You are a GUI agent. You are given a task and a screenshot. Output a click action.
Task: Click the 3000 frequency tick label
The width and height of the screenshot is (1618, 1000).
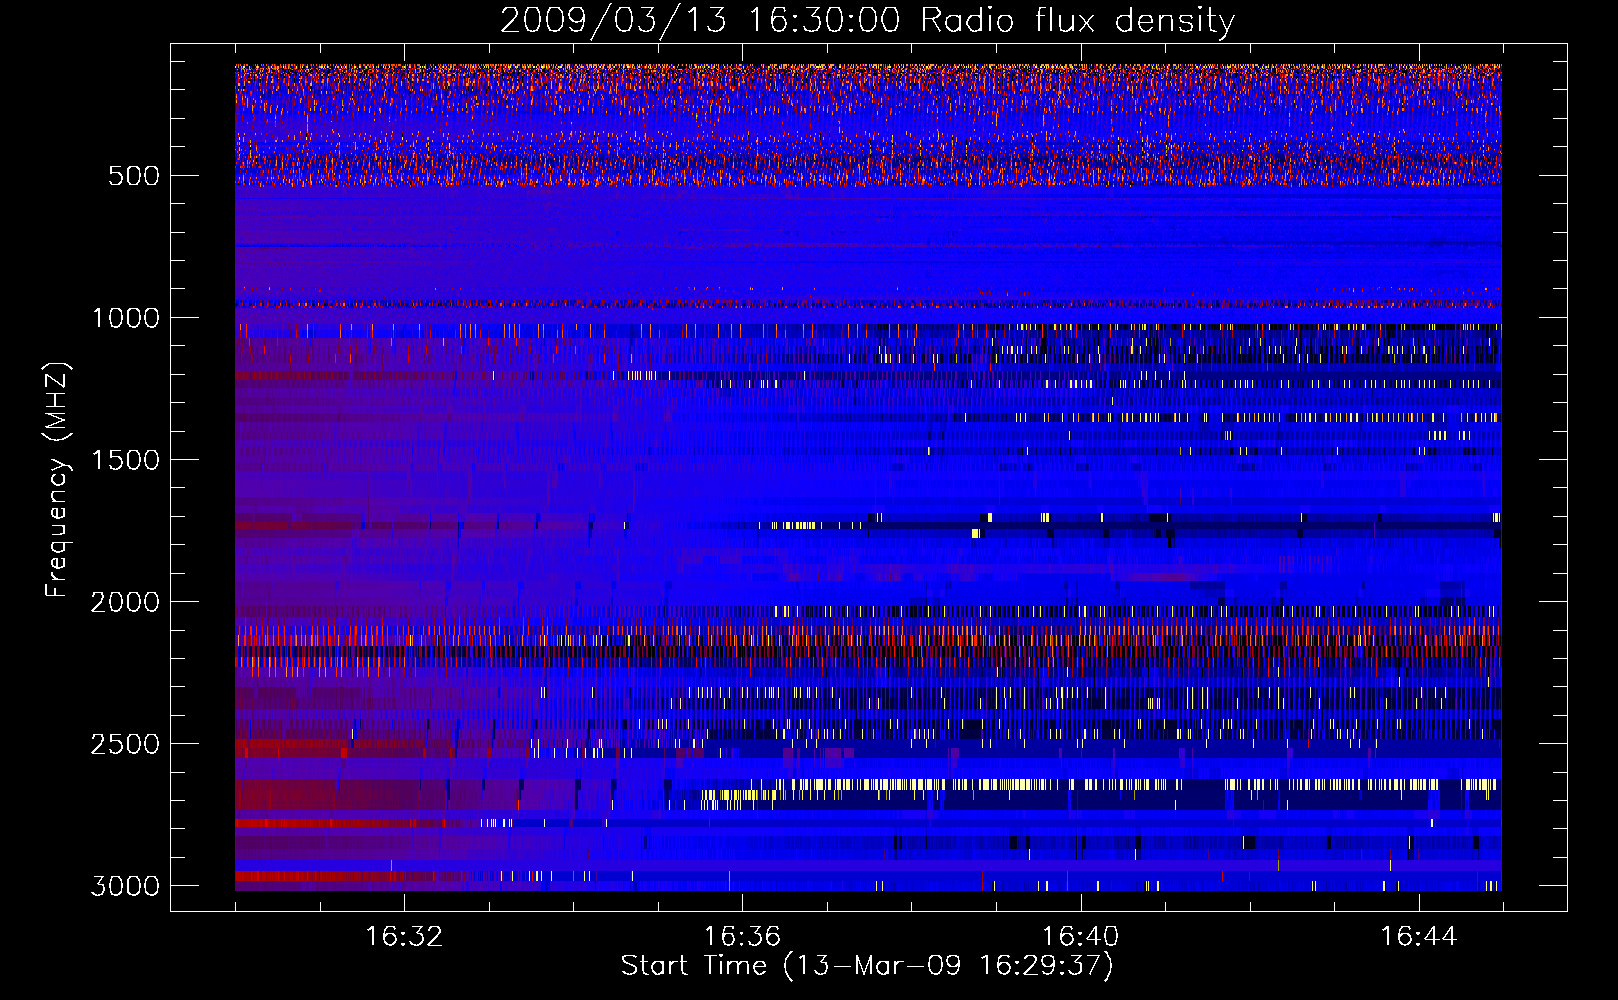click(126, 886)
